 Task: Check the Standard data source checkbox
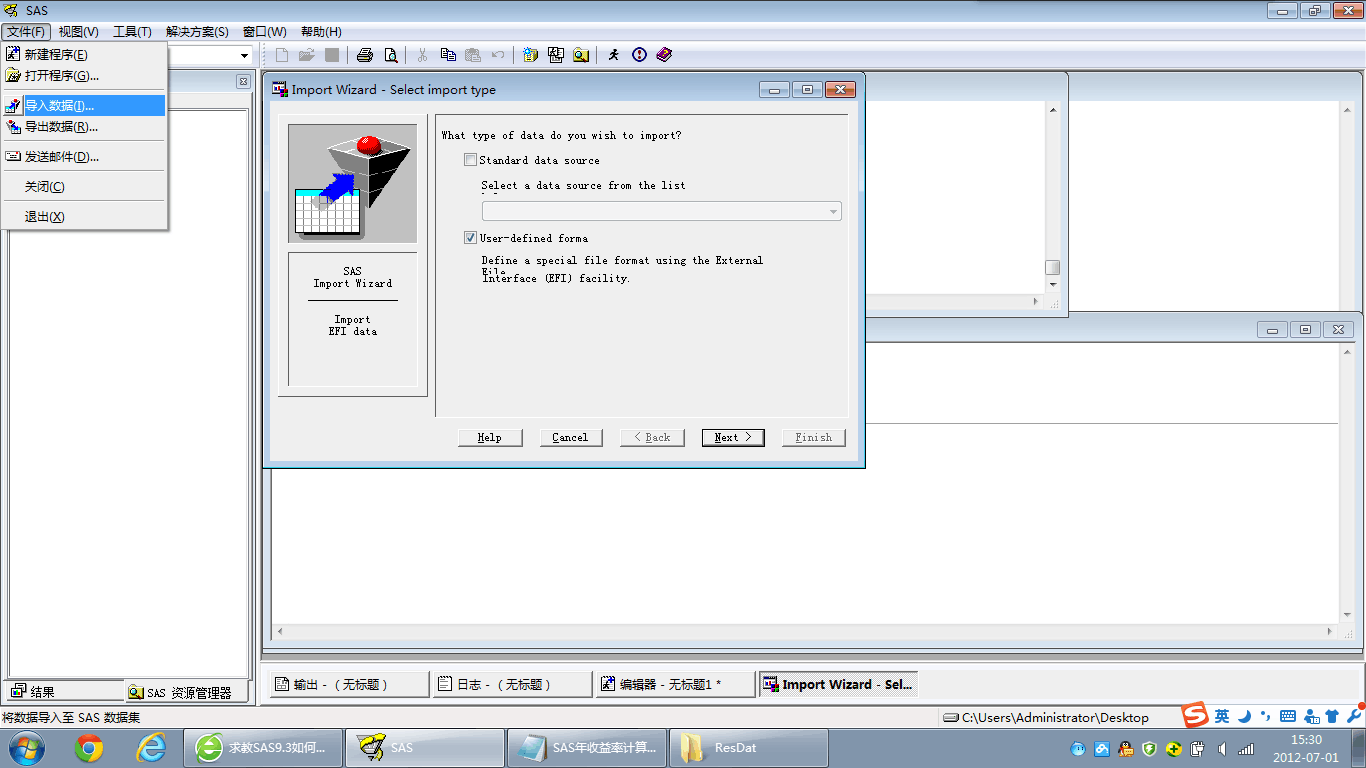click(471, 160)
